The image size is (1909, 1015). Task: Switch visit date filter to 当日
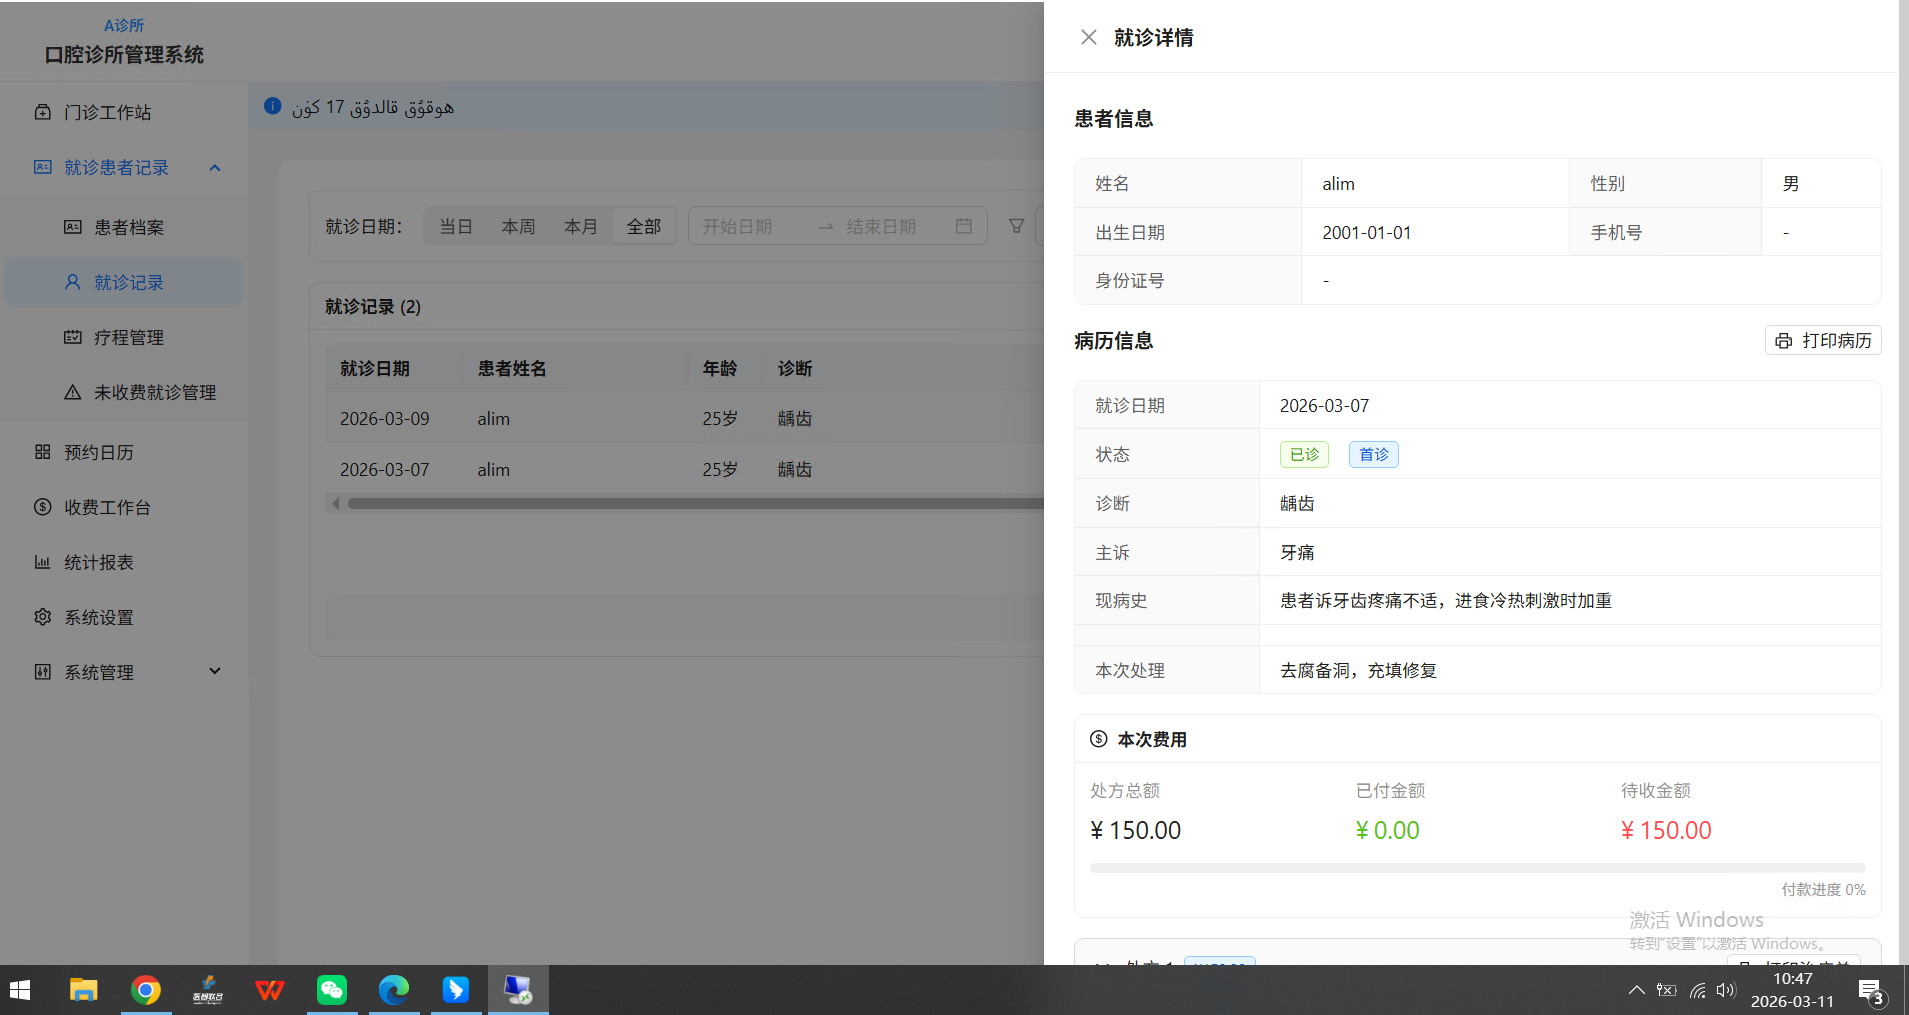(456, 226)
